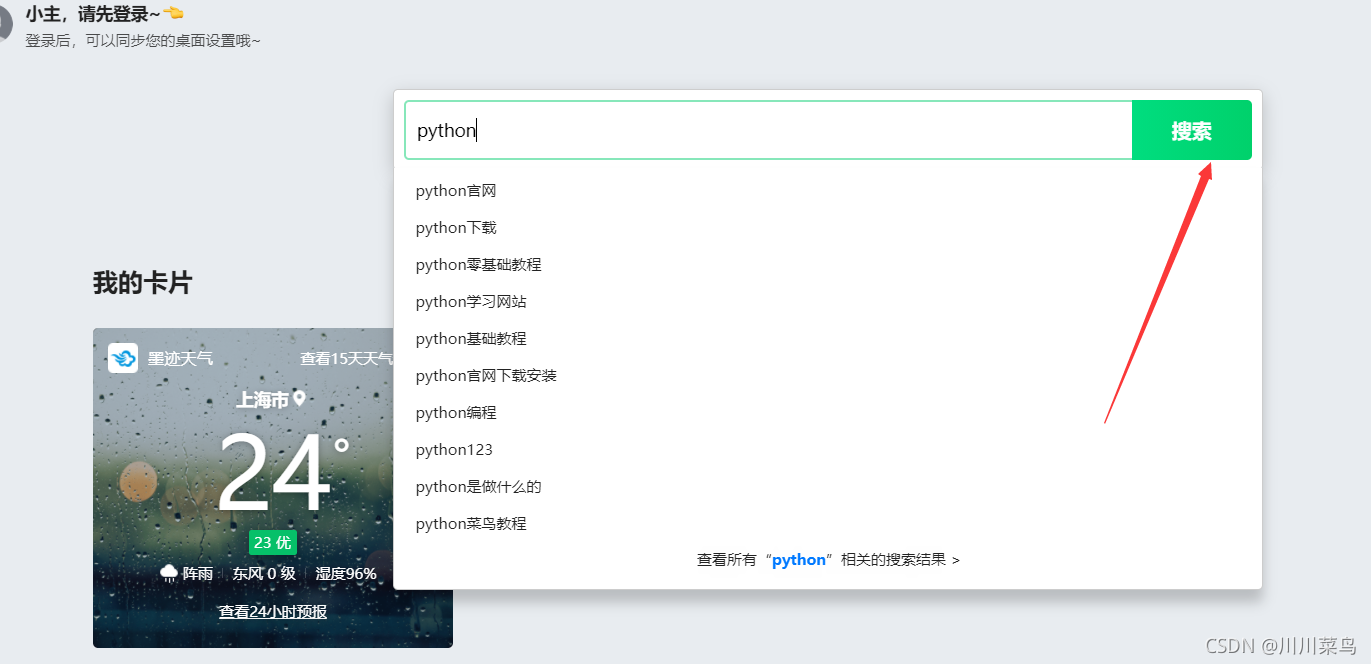Choose python官网下载安装 suggestion

pyautogui.click(x=828, y=376)
